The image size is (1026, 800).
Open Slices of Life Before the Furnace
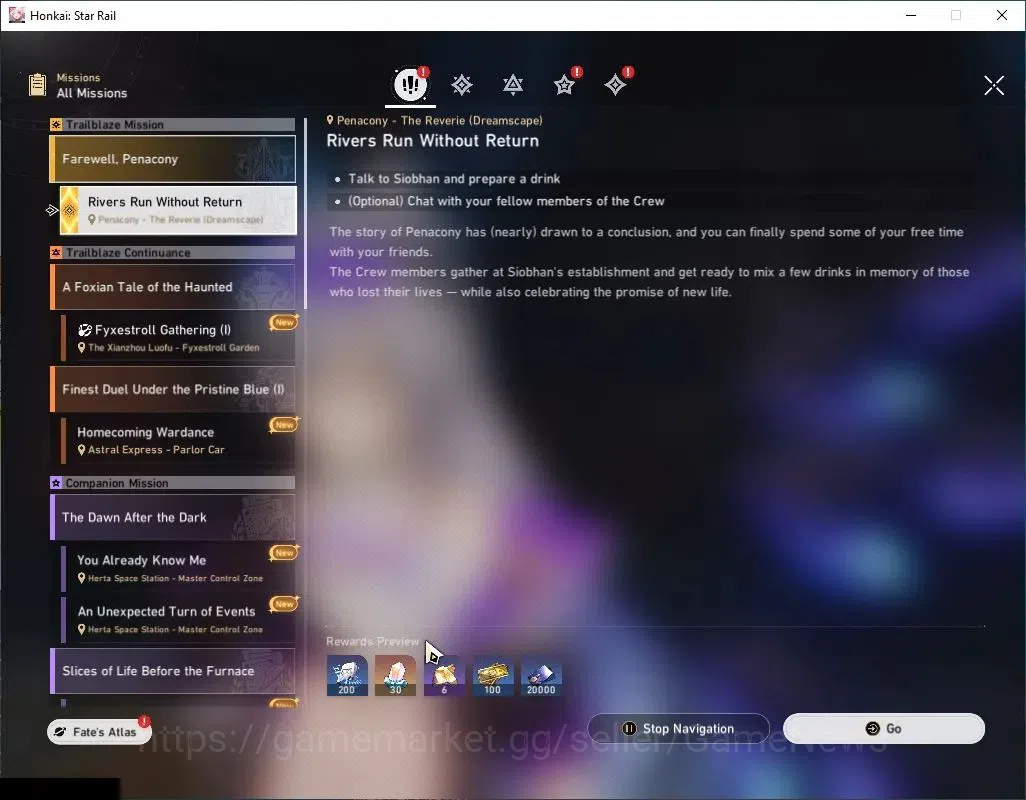coord(173,670)
